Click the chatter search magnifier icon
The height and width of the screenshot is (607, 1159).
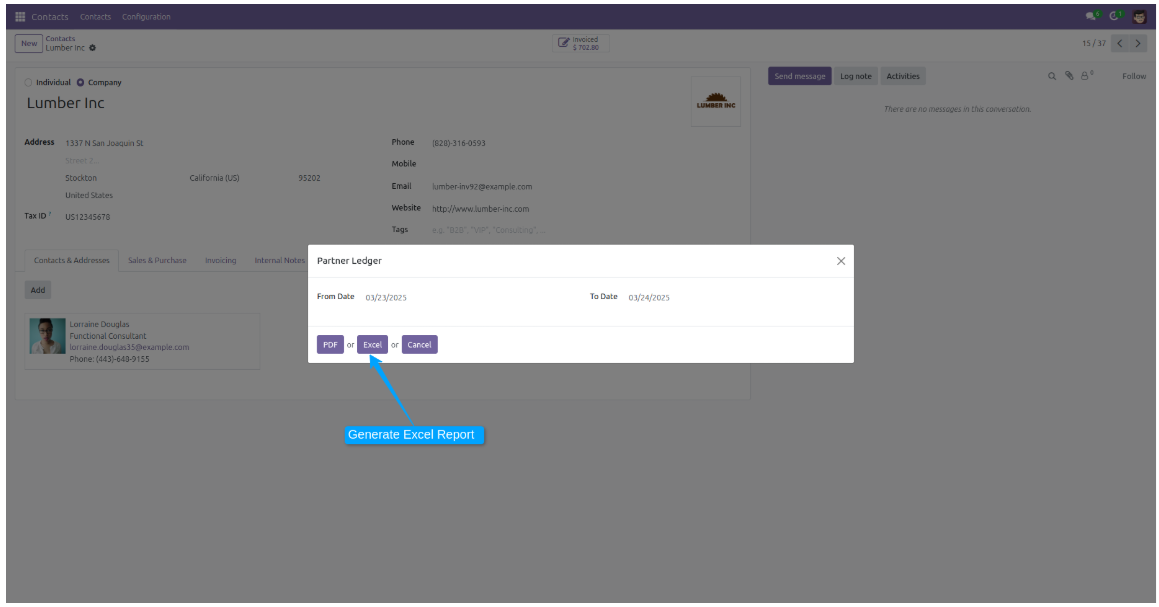(1051, 76)
